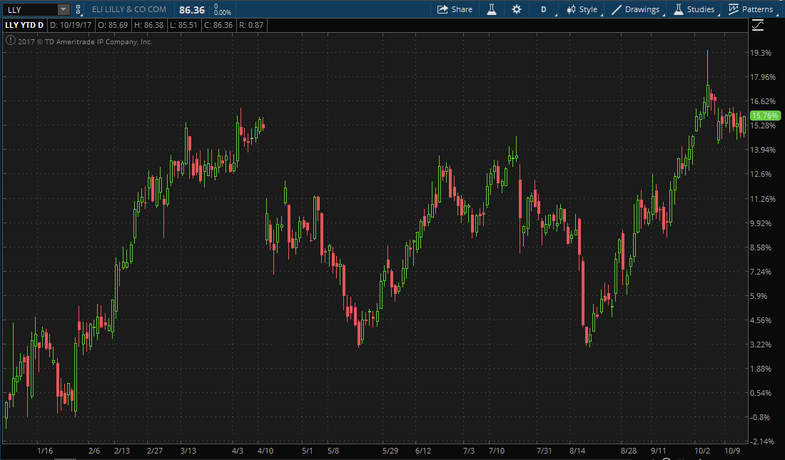Click the 86.36 last price value
785x460 pixels.
tap(192, 10)
